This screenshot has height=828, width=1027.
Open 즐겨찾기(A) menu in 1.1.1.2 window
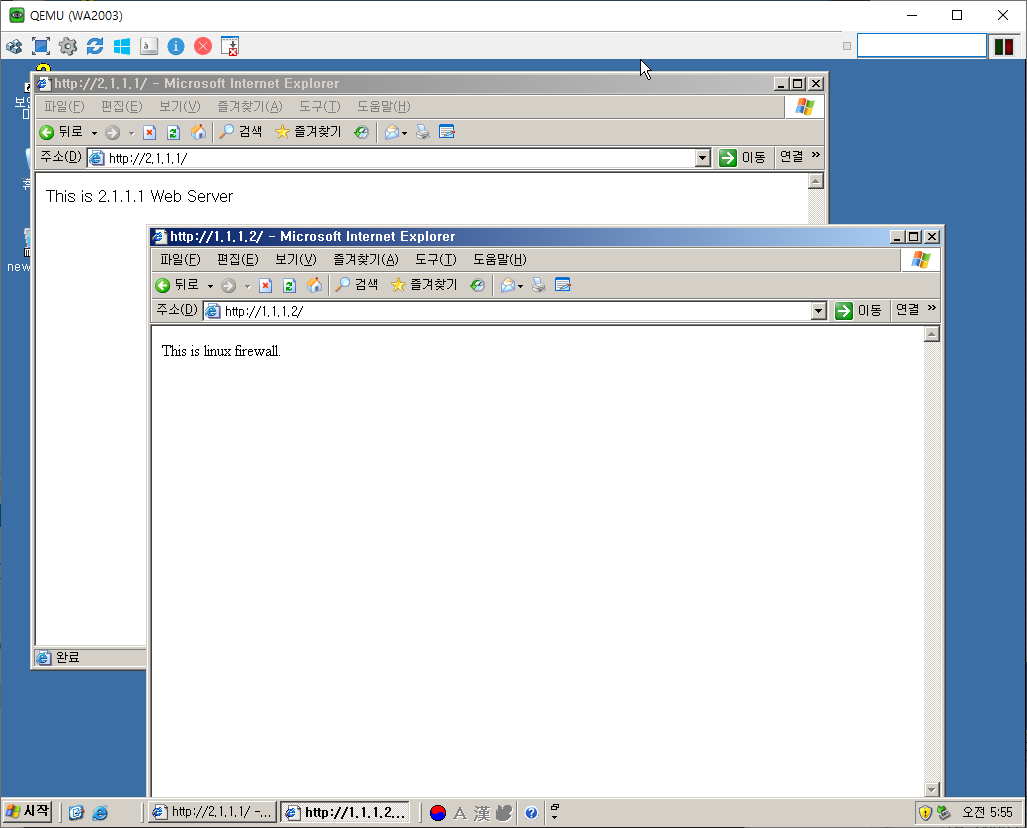coord(365,259)
